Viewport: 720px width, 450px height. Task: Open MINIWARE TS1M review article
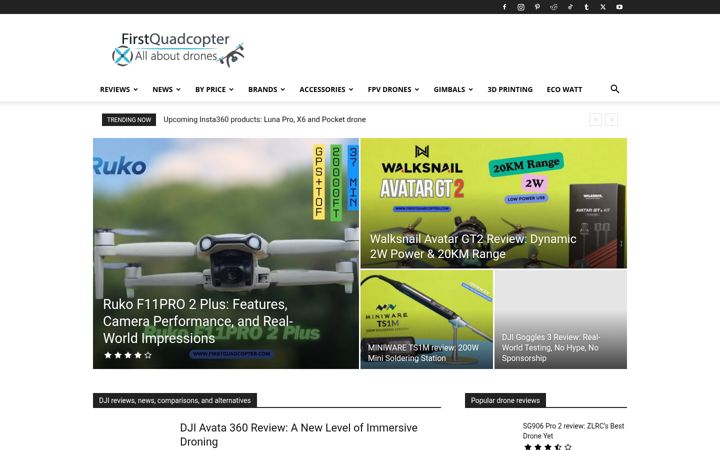pyautogui.click(x=423, y=353)
